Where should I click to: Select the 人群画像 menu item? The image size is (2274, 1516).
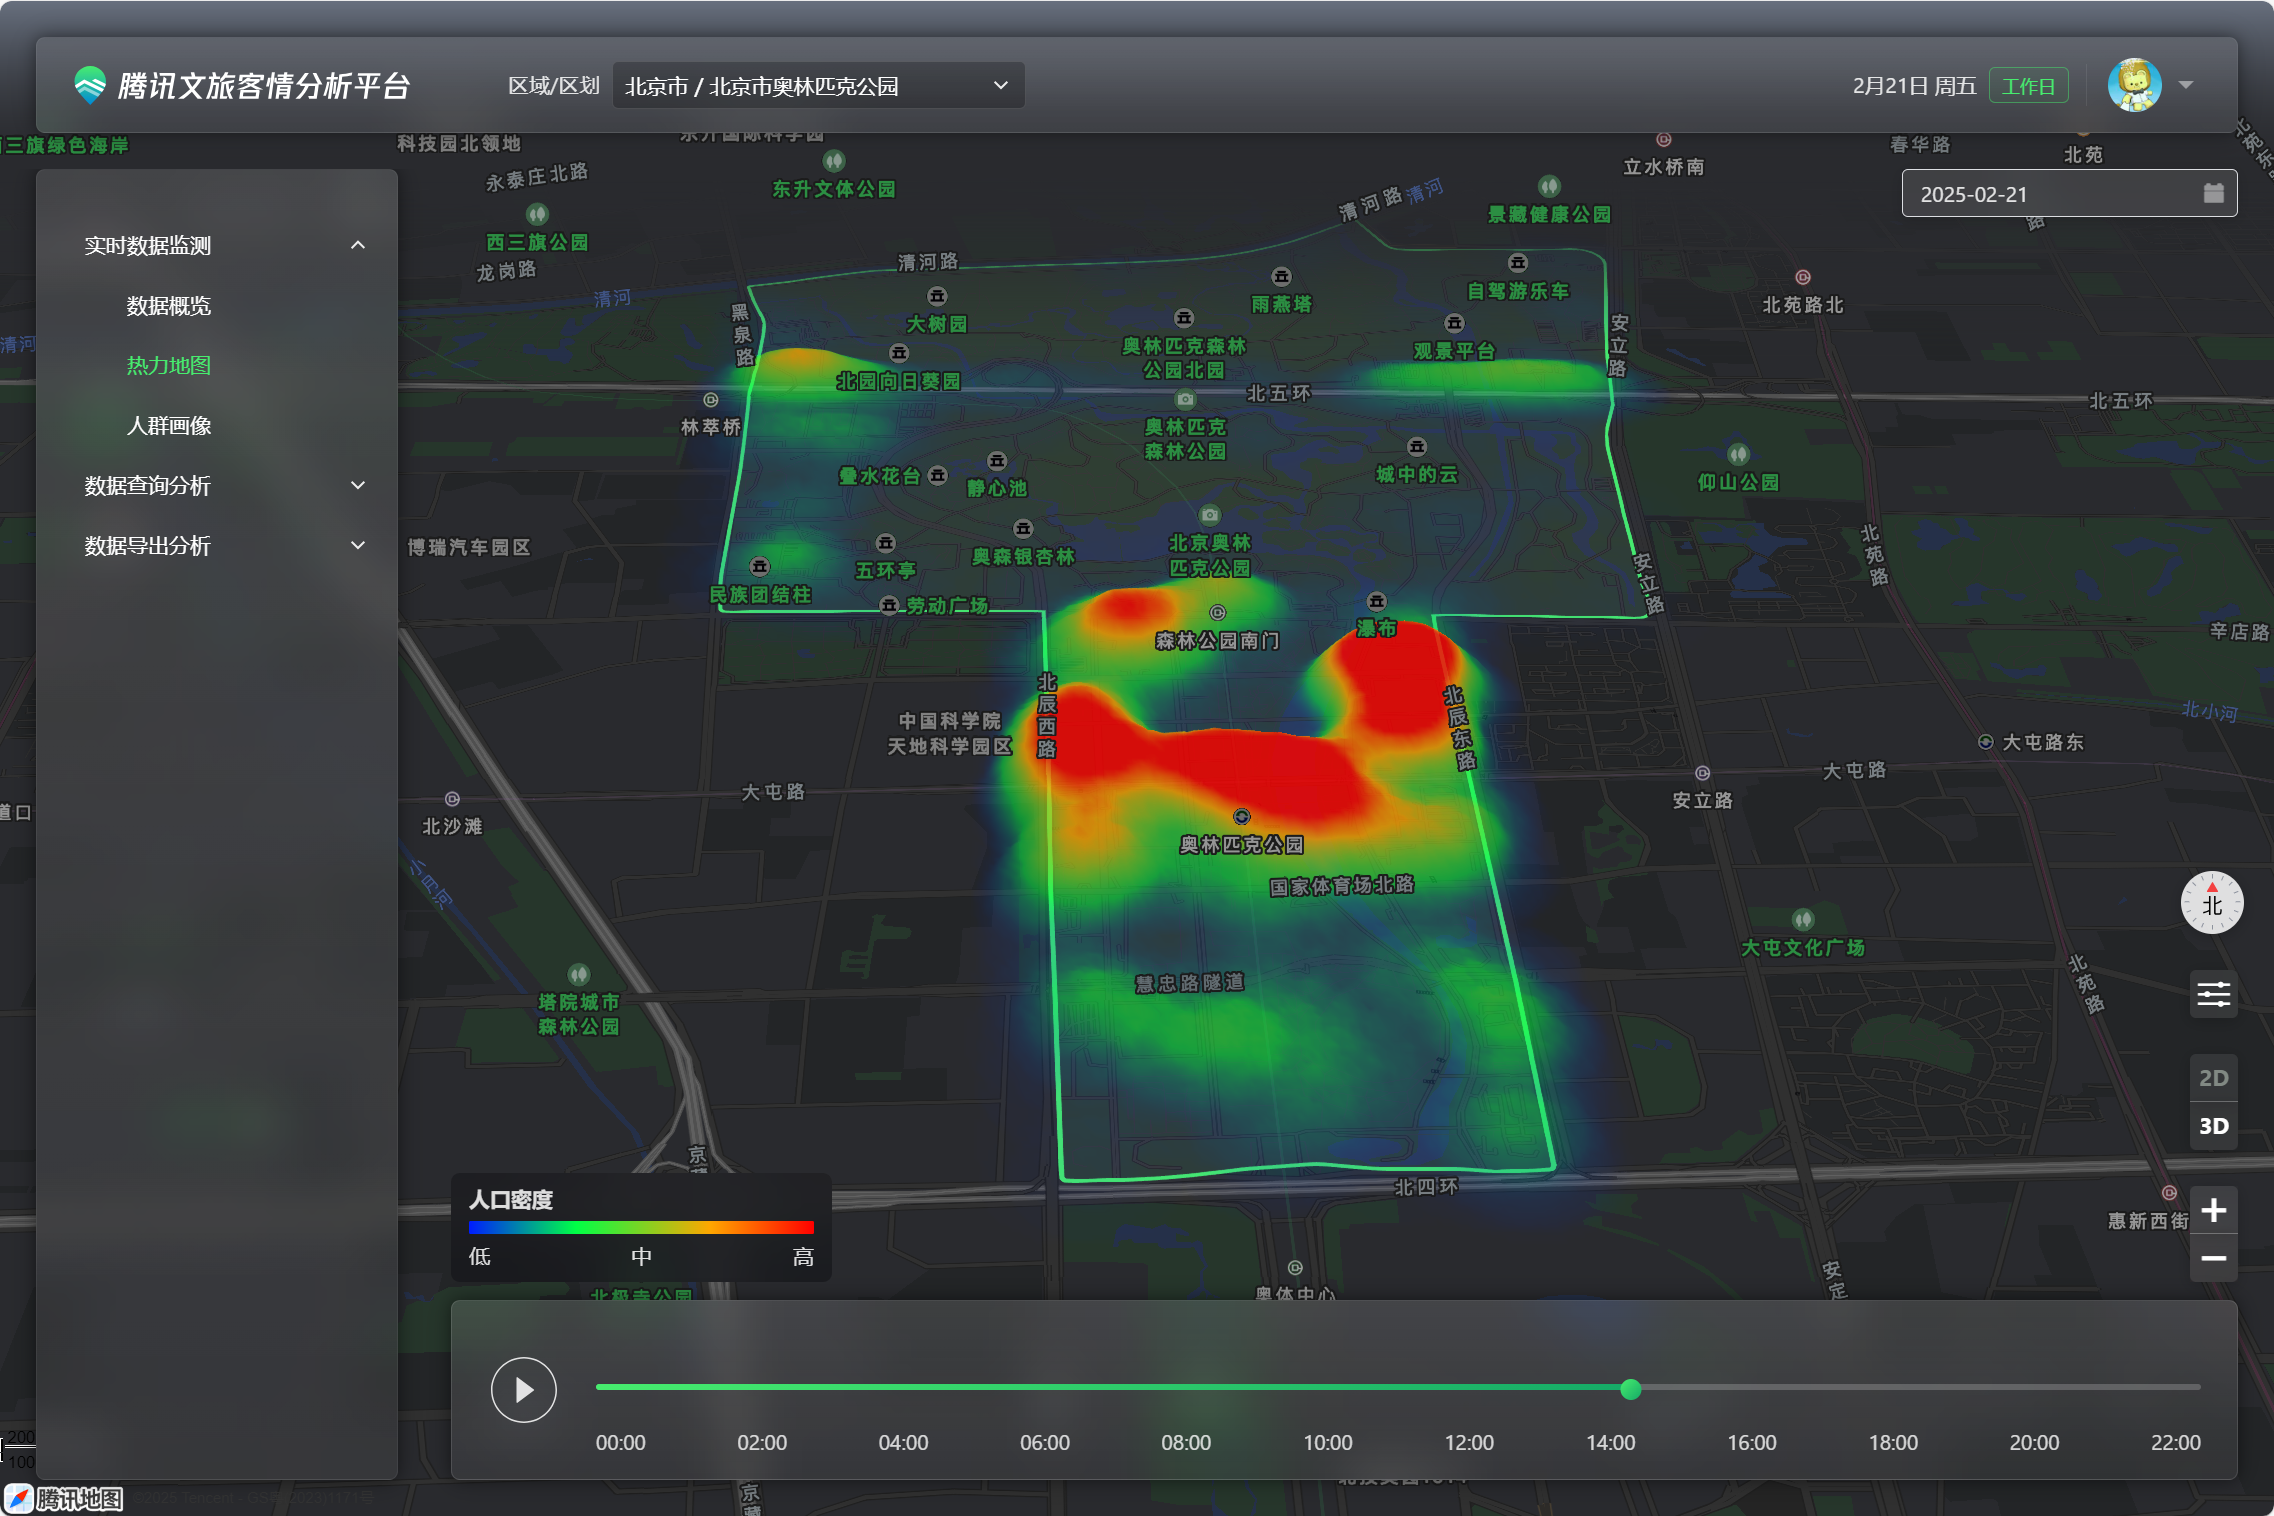[x=168, y=425]
